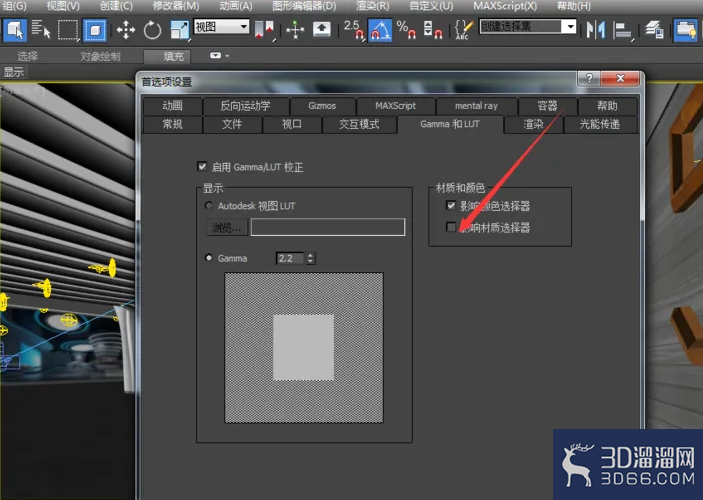The image size is (703, 500).
Task: Switch to MAXScript tab in dialog
Action: pyautogui.click(x=395, y=106)
